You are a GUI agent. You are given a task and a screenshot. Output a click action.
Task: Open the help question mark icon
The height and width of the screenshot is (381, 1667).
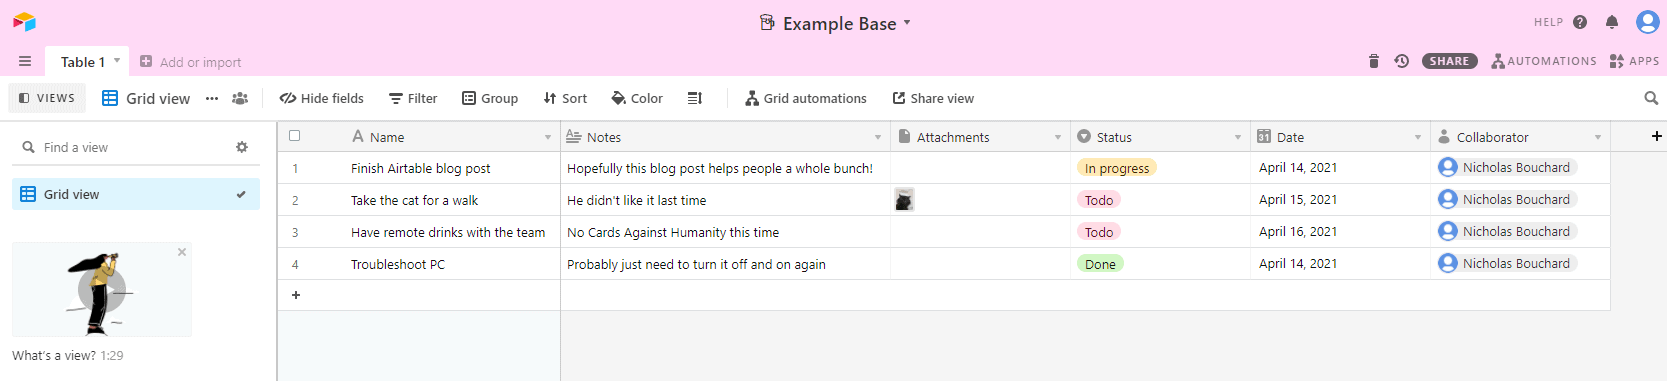[x=1580, y=22]
